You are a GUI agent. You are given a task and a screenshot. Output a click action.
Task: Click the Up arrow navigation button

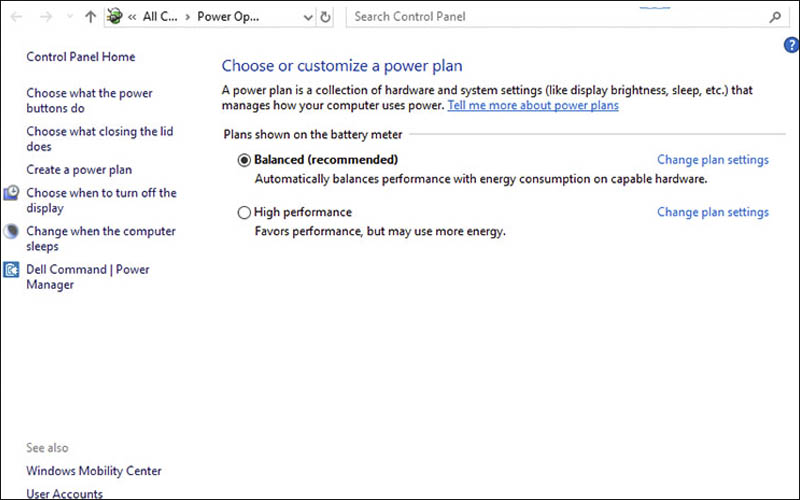(x=91, y=17)
